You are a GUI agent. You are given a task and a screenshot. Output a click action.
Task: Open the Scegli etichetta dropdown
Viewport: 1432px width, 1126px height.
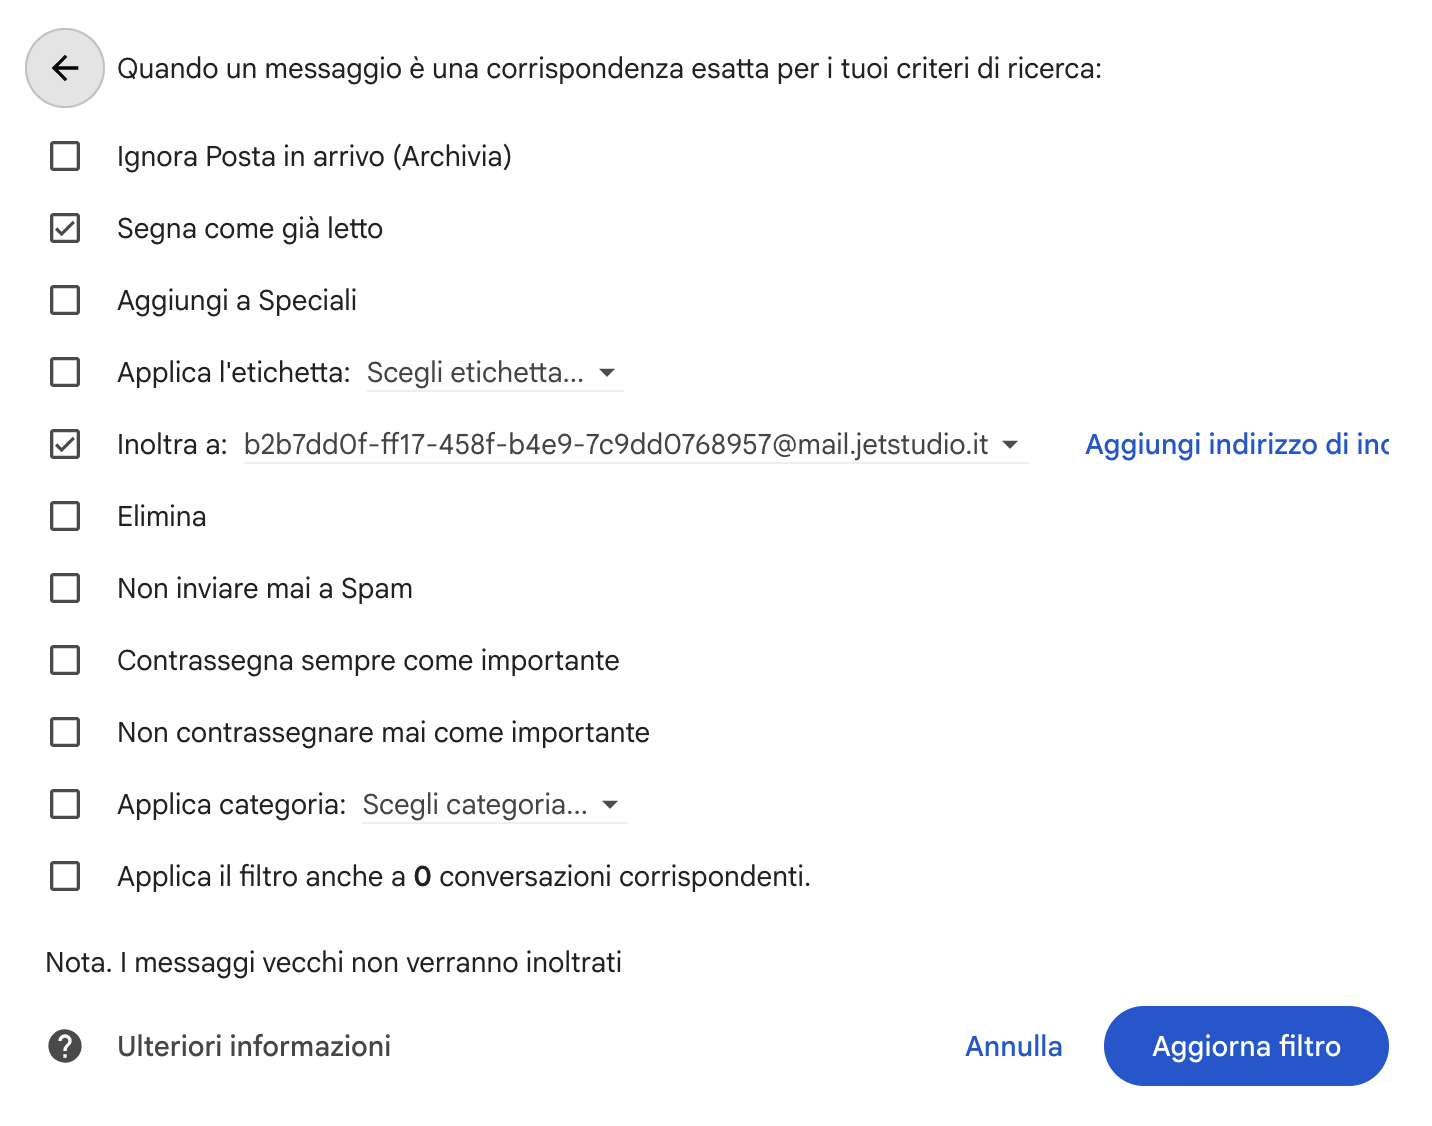(494, 373)
